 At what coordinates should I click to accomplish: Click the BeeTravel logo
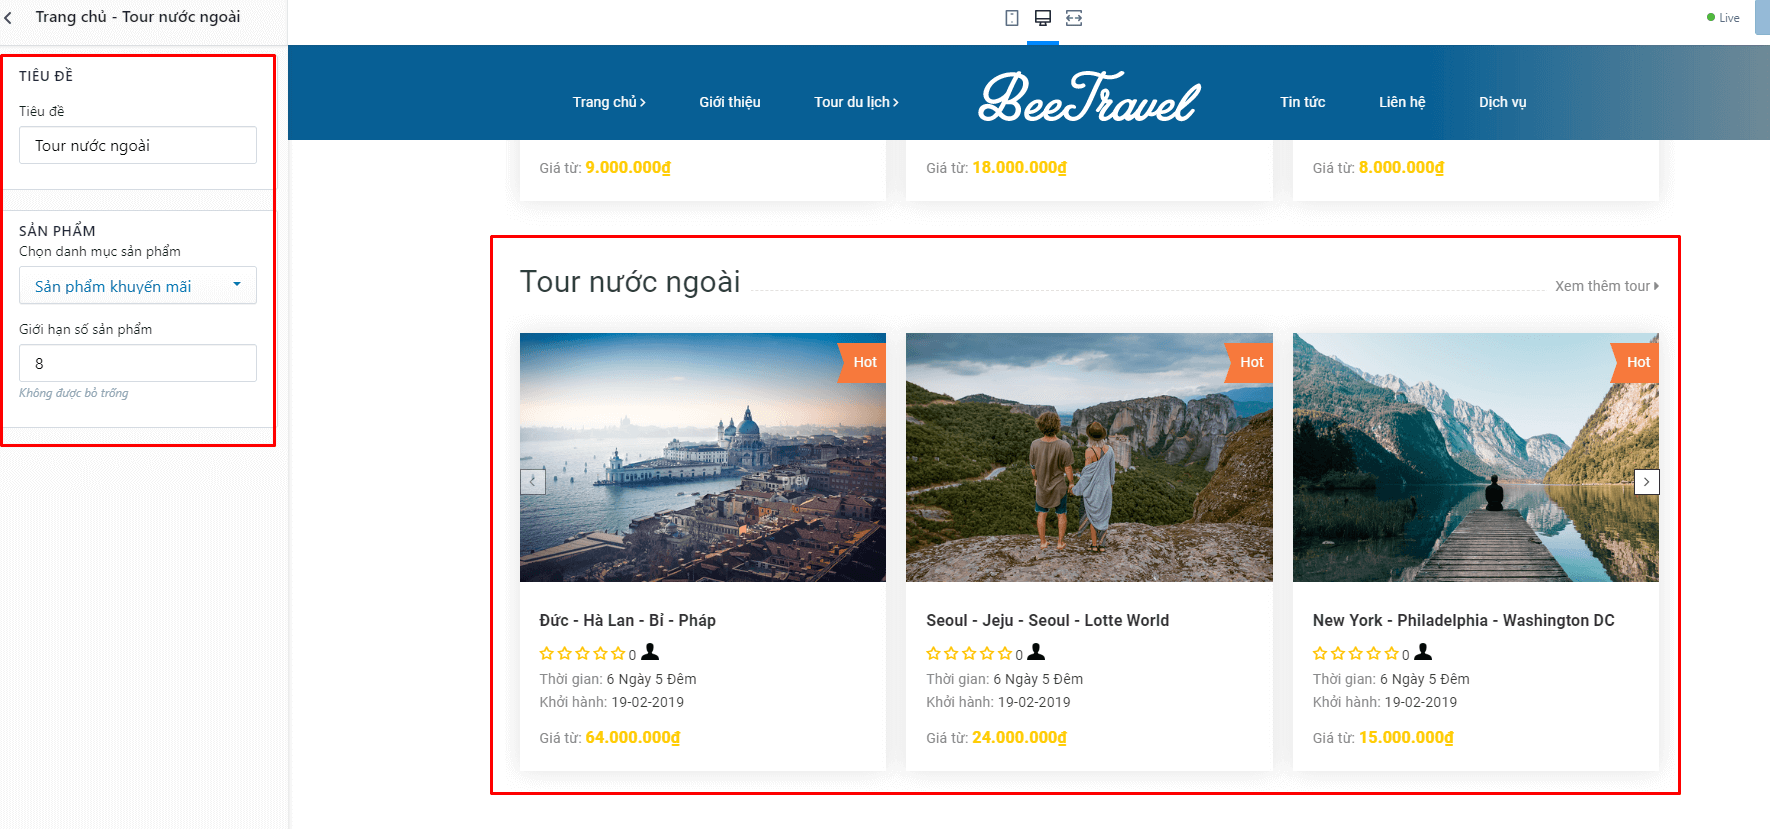click(1089, 98)
